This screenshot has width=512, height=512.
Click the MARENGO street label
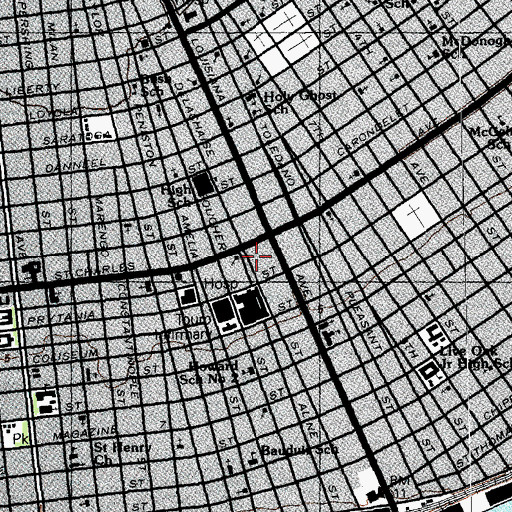(x=101, y=227)
